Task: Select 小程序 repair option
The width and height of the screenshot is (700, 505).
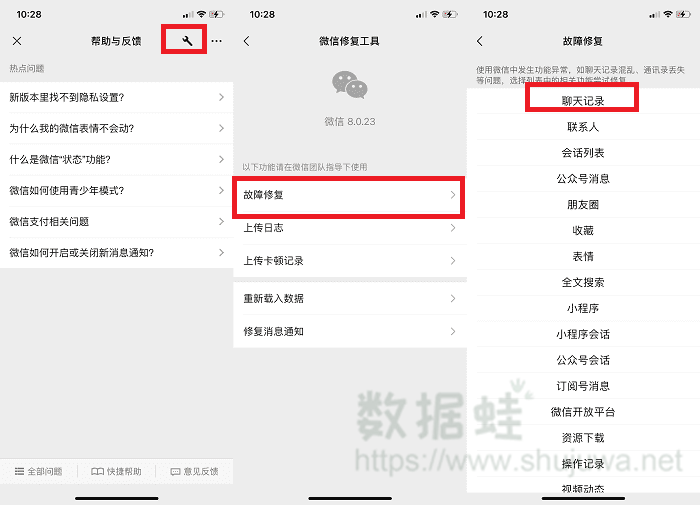Action: click(583, 308)
